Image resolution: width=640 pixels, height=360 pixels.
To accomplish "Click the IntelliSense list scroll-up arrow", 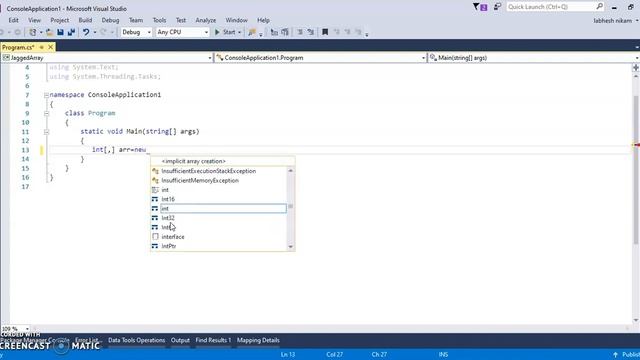I will [291, 171].
